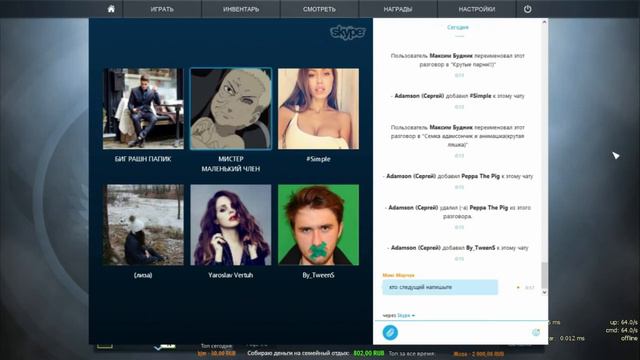Click the Yaroslav Vertuh name label
The width and height of the screenshot is (640, 360).
[x=231, y=276]
